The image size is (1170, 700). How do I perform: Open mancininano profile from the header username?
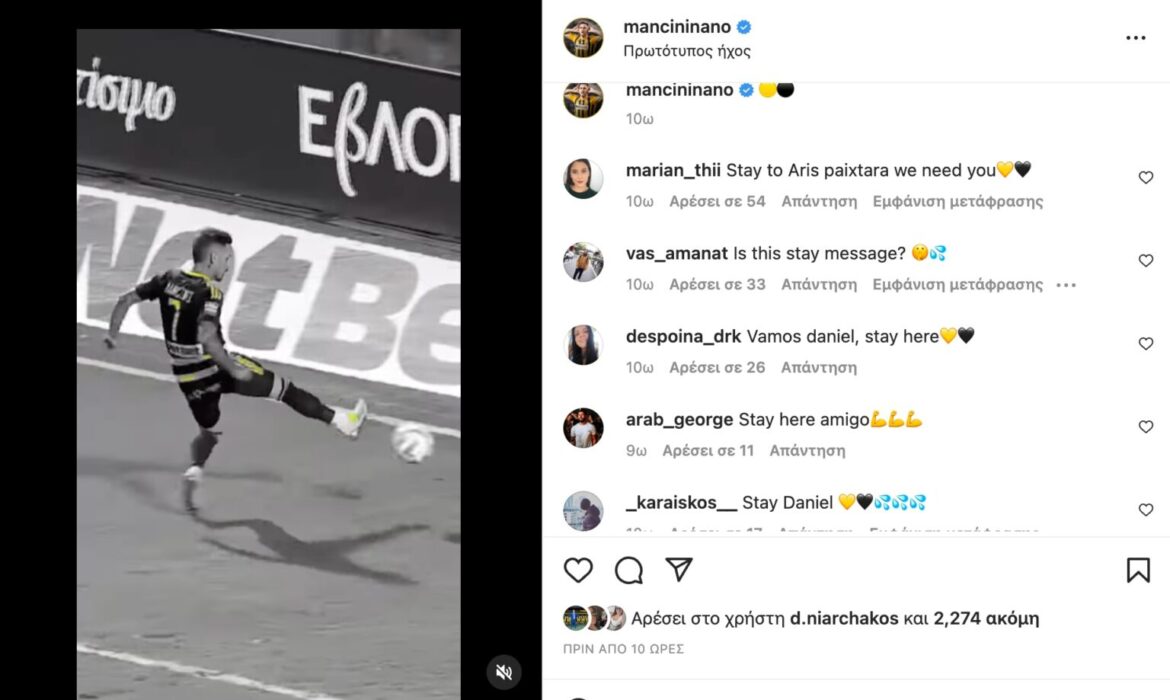[x=677, y=27]
